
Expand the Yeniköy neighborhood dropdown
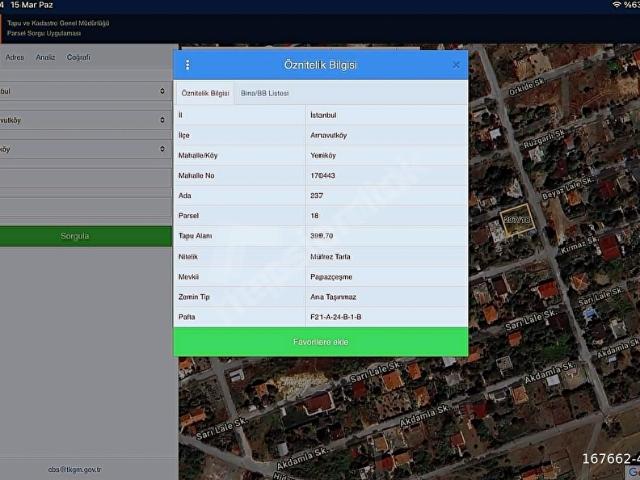click(85, 149)
